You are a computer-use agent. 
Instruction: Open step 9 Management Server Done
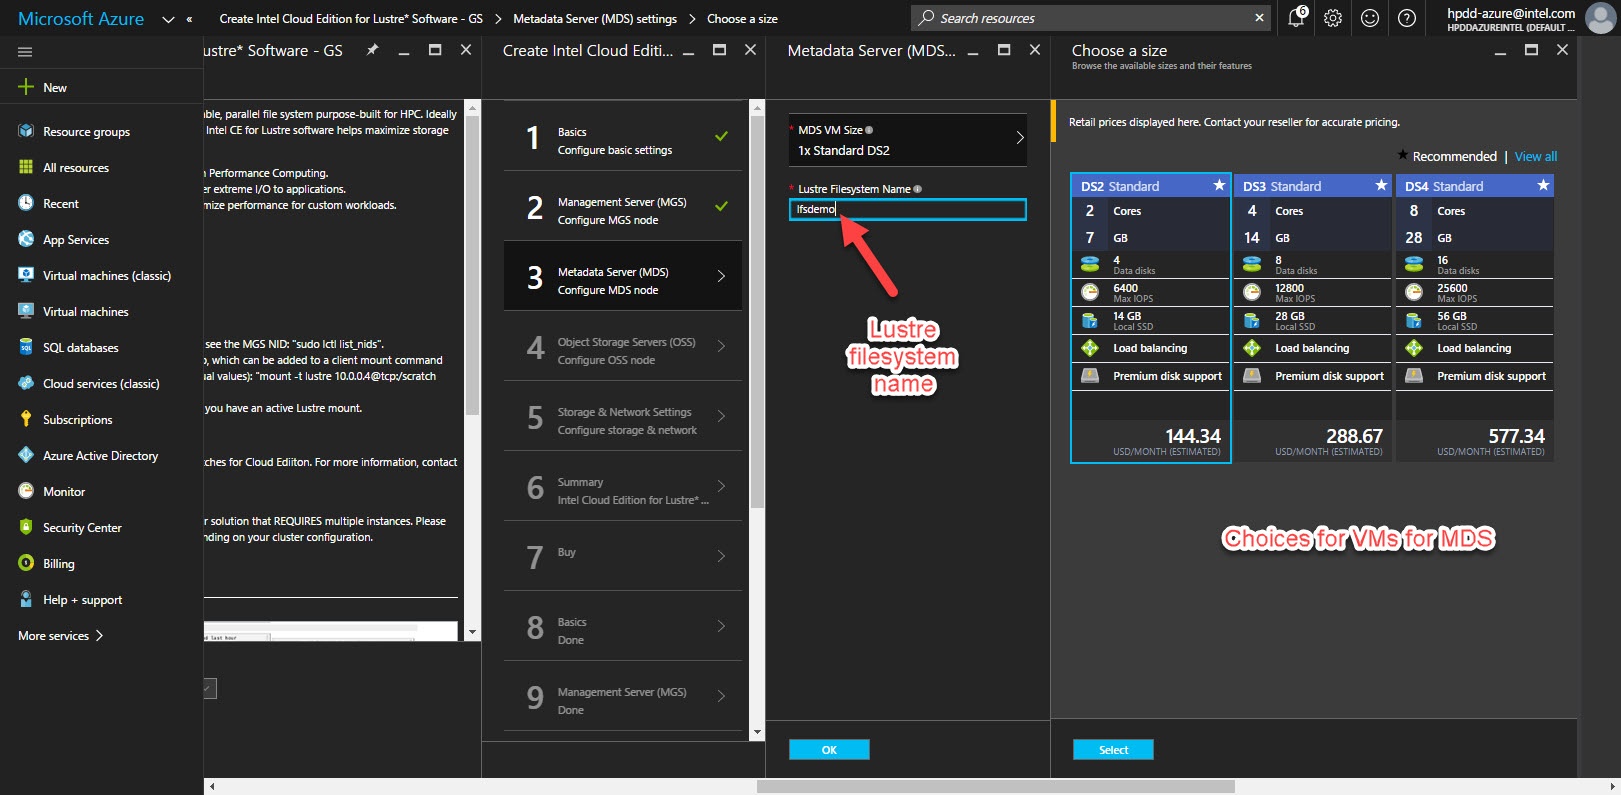(623, 696)
